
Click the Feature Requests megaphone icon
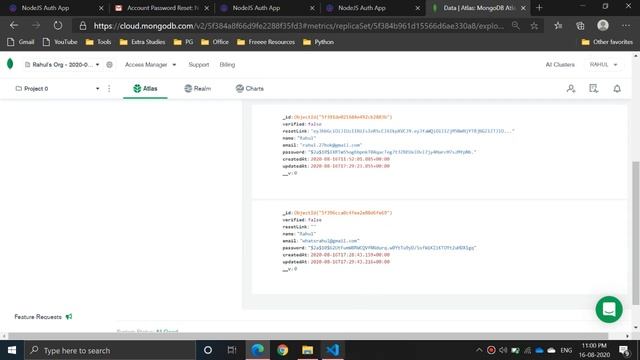69,317
